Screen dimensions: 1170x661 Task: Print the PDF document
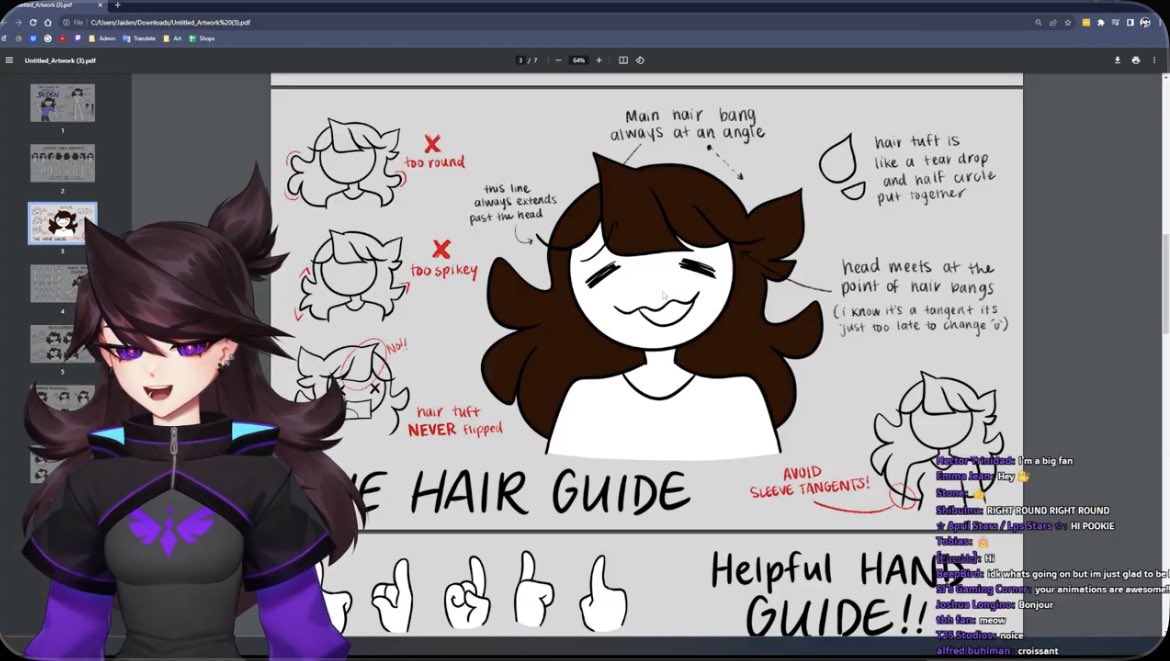1136,60
